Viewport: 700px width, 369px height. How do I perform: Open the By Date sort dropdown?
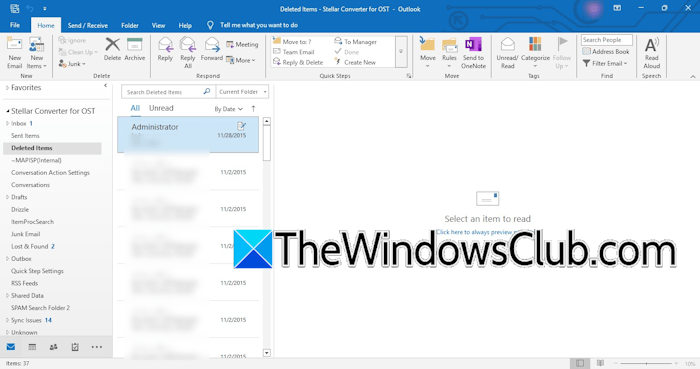point(228,109)
